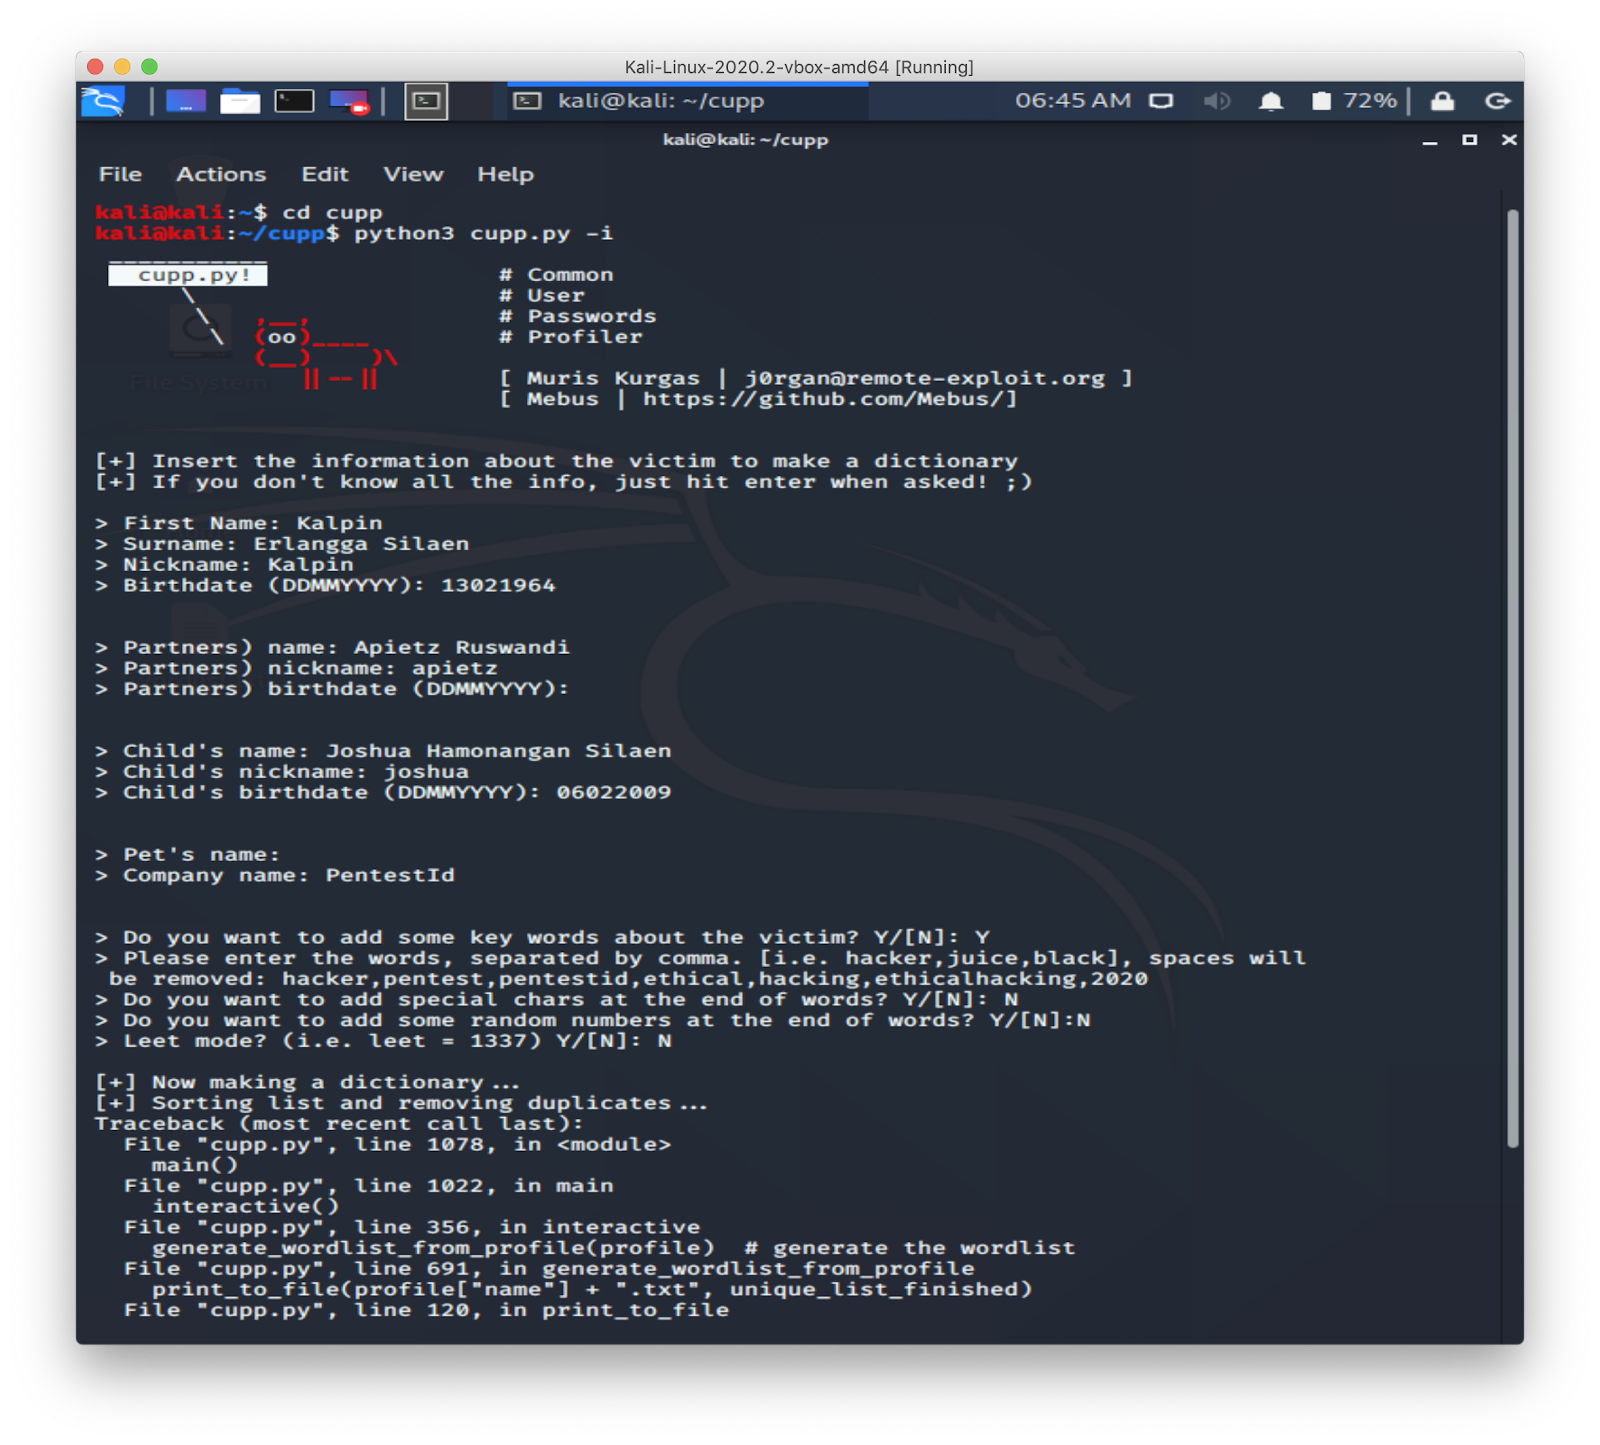This screenshot has width=1600, height=1445.
Task: Click the birthdate value 13021964
Action: [x=498, y=585]
